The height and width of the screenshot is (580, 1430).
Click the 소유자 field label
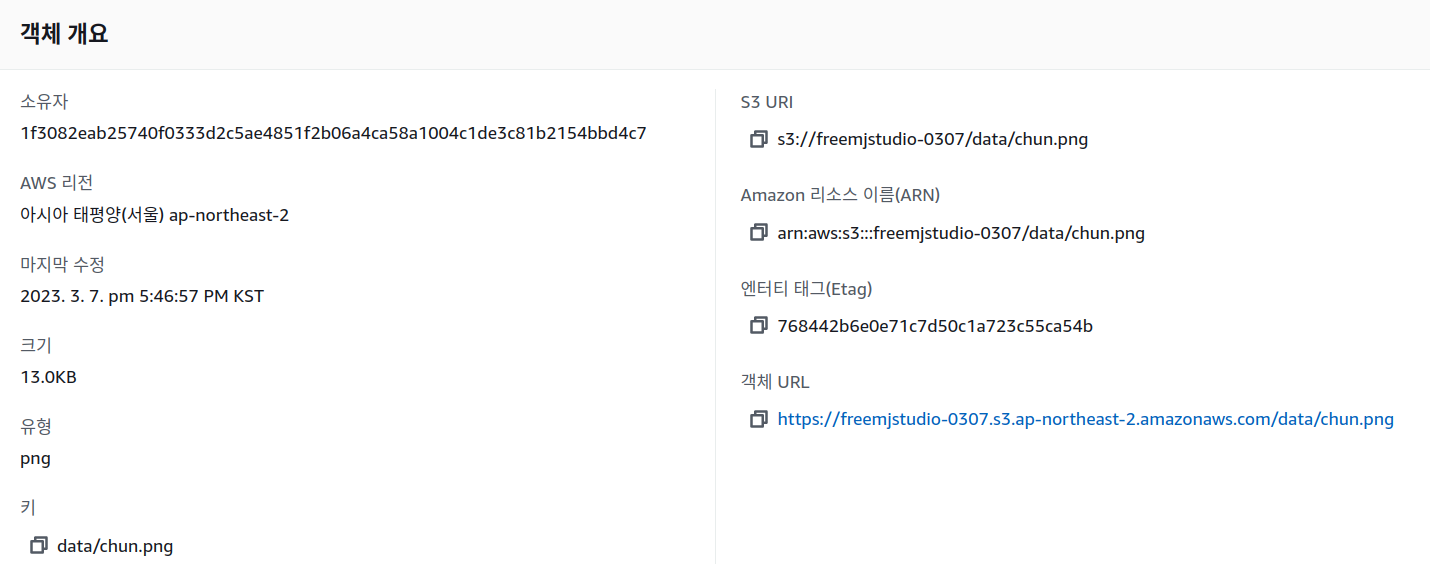pyautogui.click(x=44, y=101)
